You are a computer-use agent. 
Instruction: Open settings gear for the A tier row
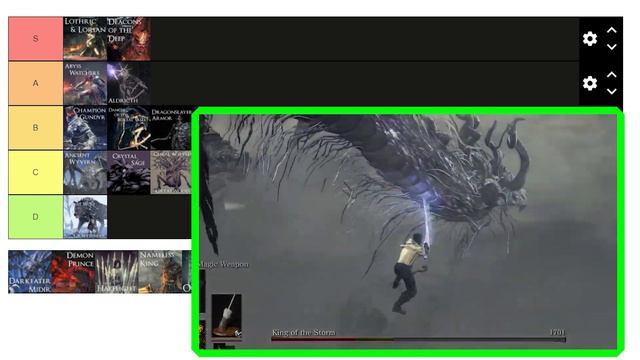[x=589, y=83]
